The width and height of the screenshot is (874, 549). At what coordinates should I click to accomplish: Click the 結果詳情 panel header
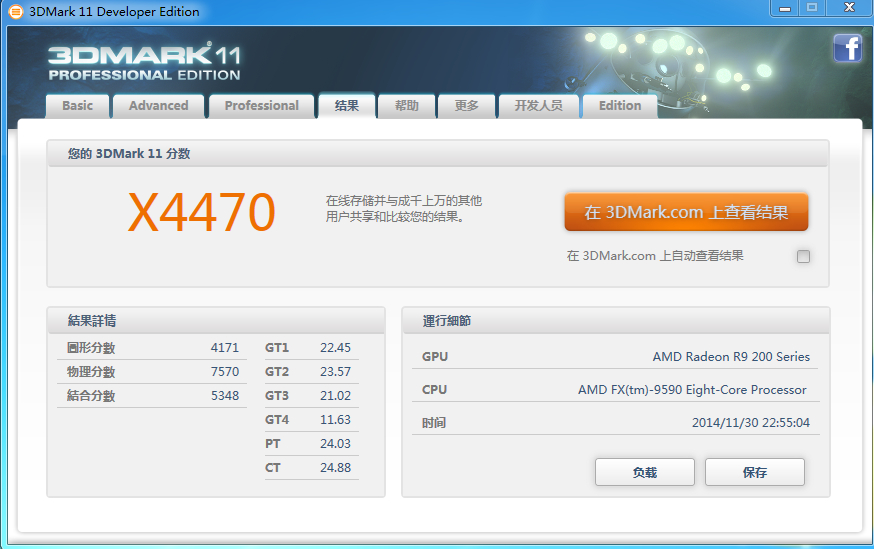(x=91, y=320)
